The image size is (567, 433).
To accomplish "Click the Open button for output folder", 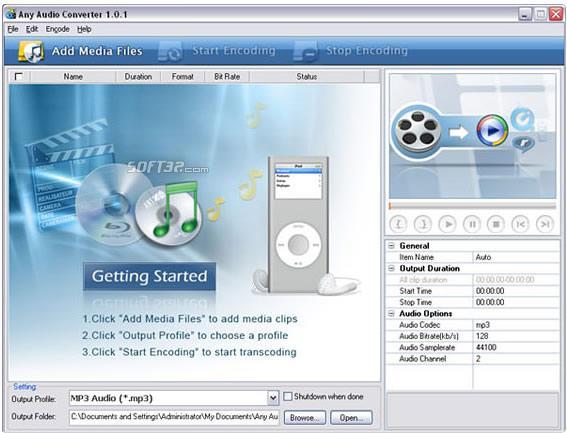I will pos(351,417).
